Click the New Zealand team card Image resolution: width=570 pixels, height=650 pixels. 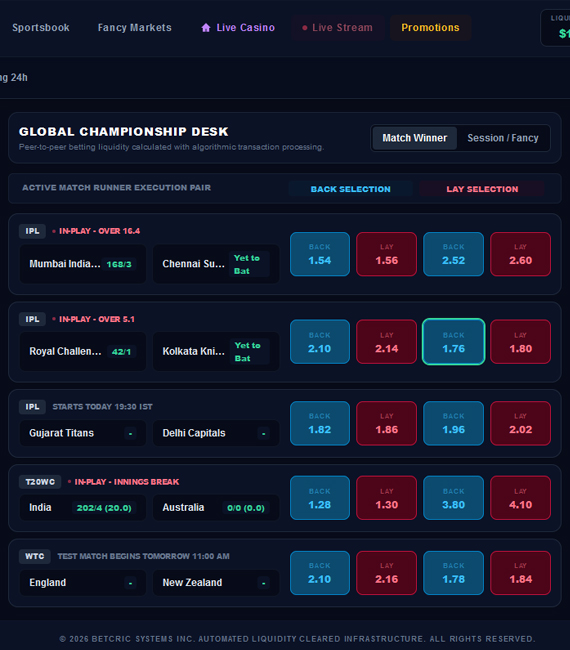point(216,582)
